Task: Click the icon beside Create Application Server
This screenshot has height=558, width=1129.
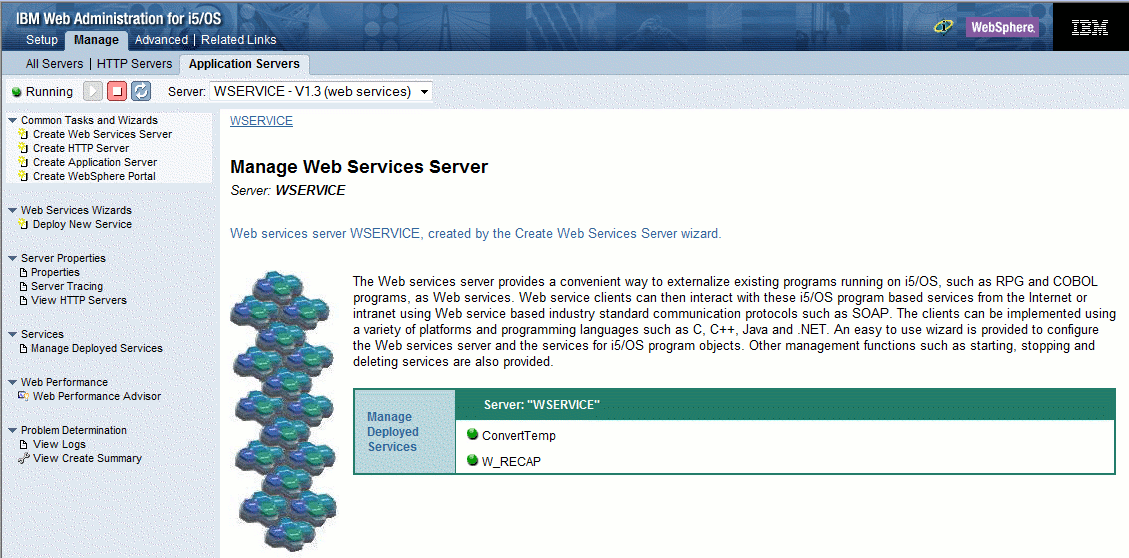Action: (x=23, y=162)
